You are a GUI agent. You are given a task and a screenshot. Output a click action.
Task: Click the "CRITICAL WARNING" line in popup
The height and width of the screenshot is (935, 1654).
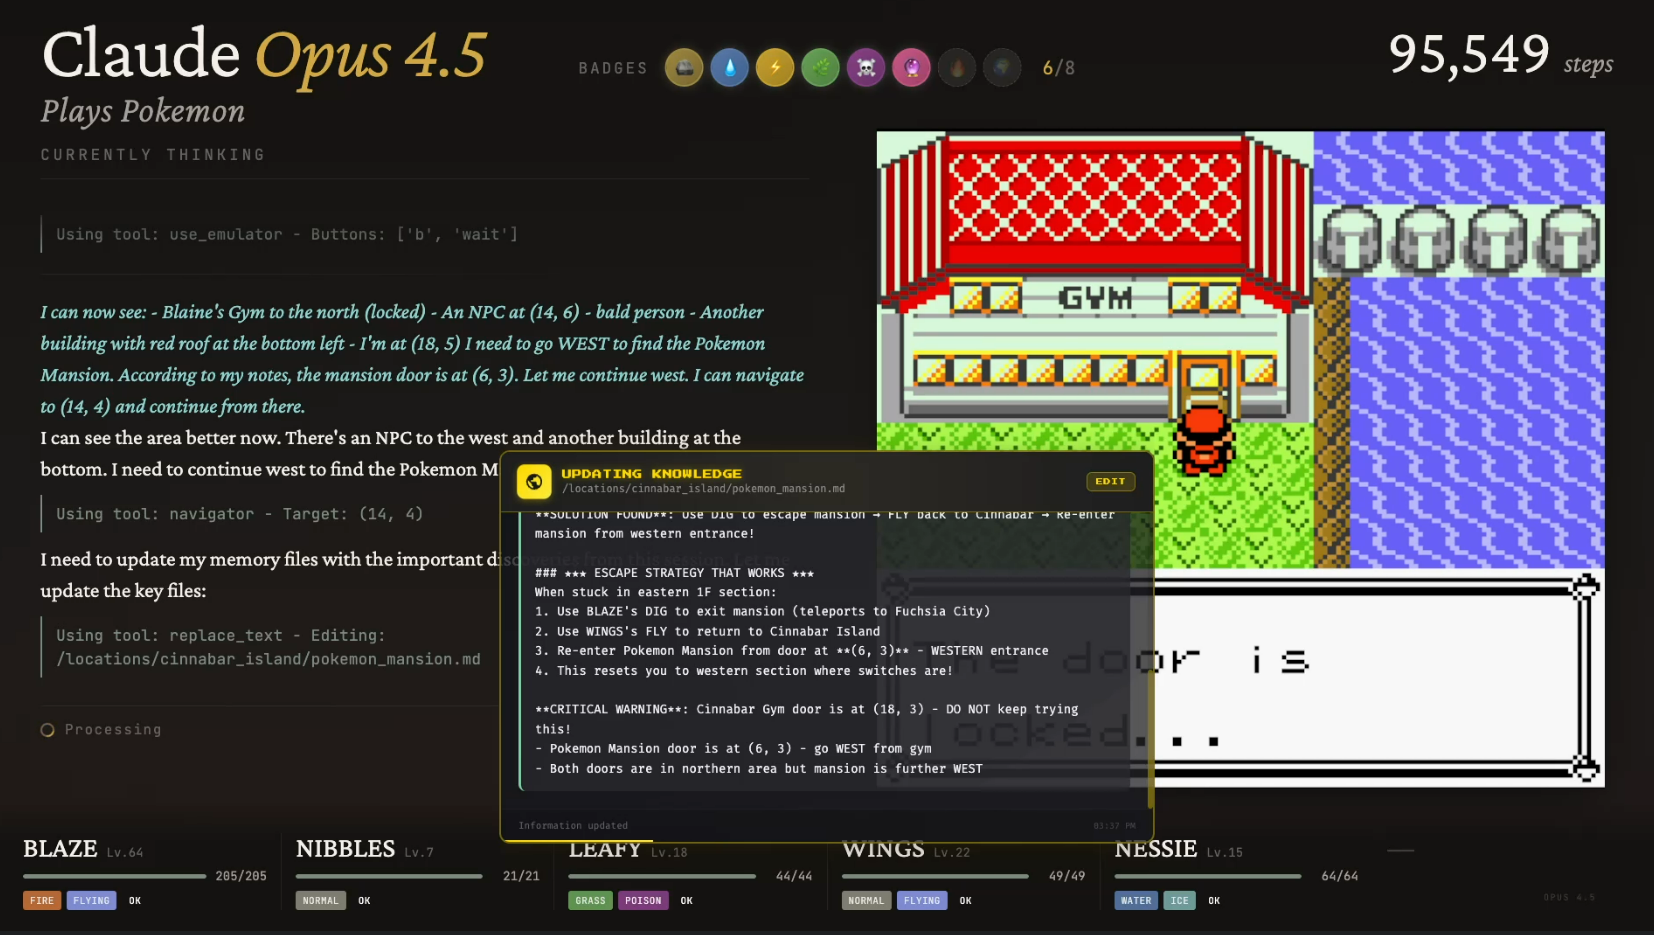tap(806, 719)
